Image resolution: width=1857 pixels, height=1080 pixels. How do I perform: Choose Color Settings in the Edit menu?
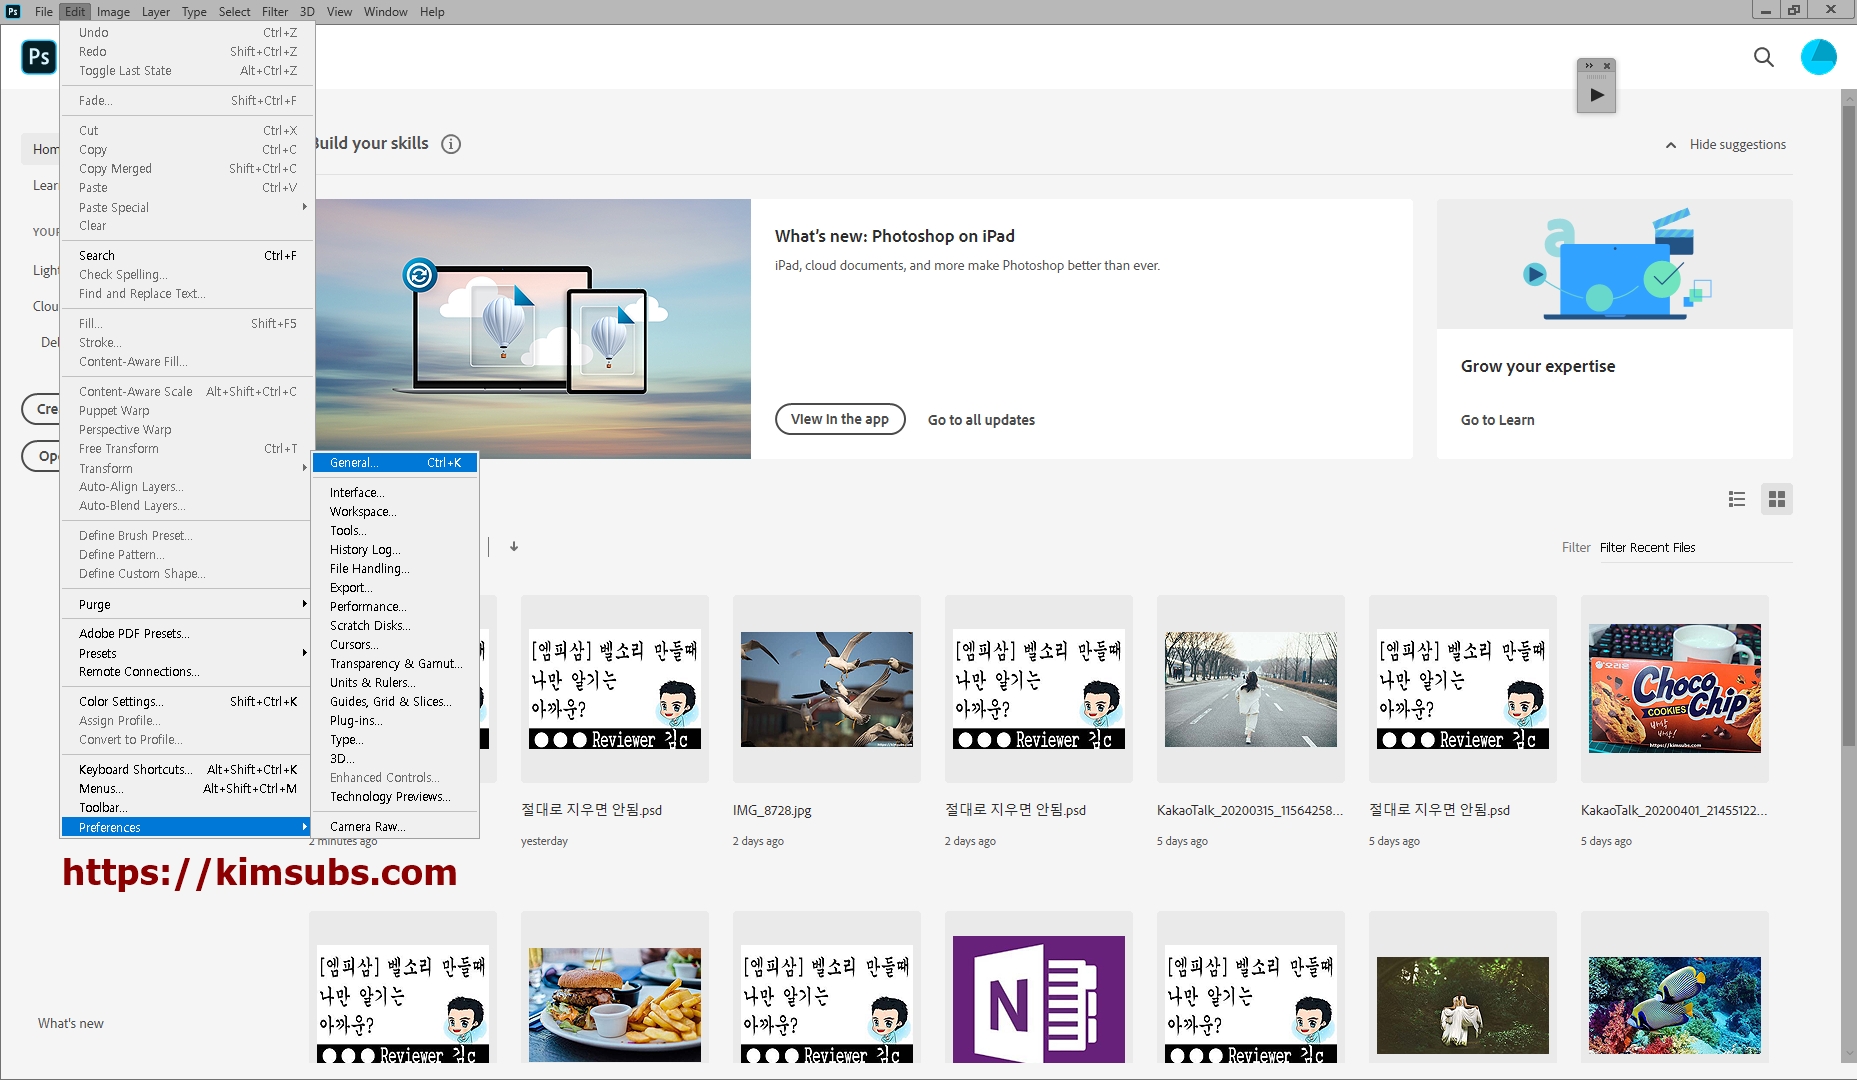click(x=187, y=702)
